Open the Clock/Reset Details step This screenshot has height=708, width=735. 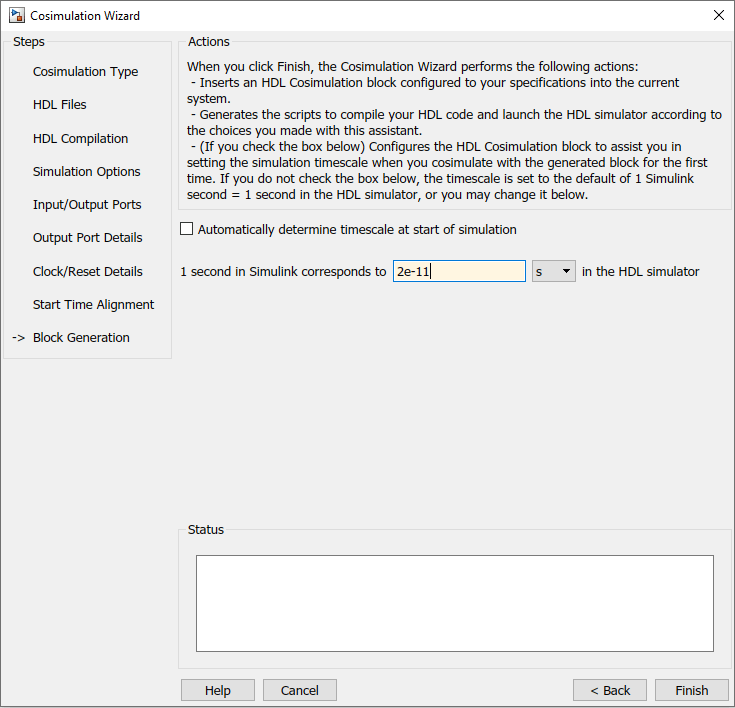(x=87, y=272)
